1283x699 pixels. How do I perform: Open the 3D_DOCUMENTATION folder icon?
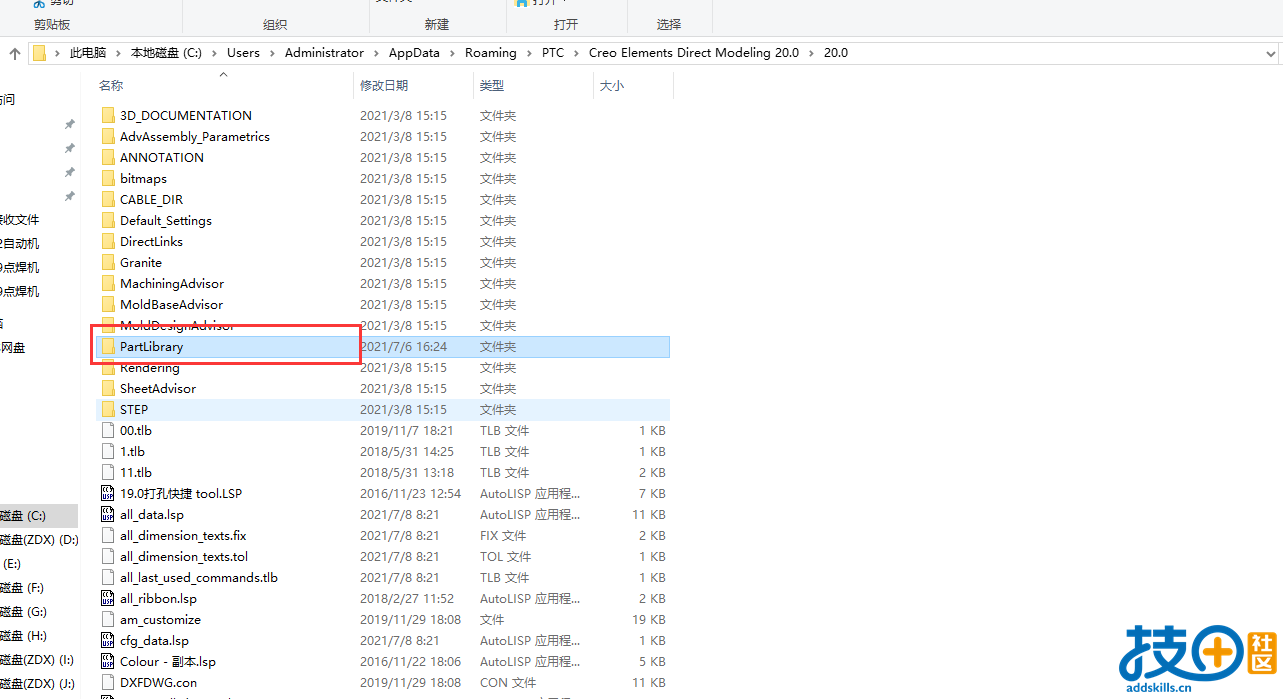coord(109,115)
